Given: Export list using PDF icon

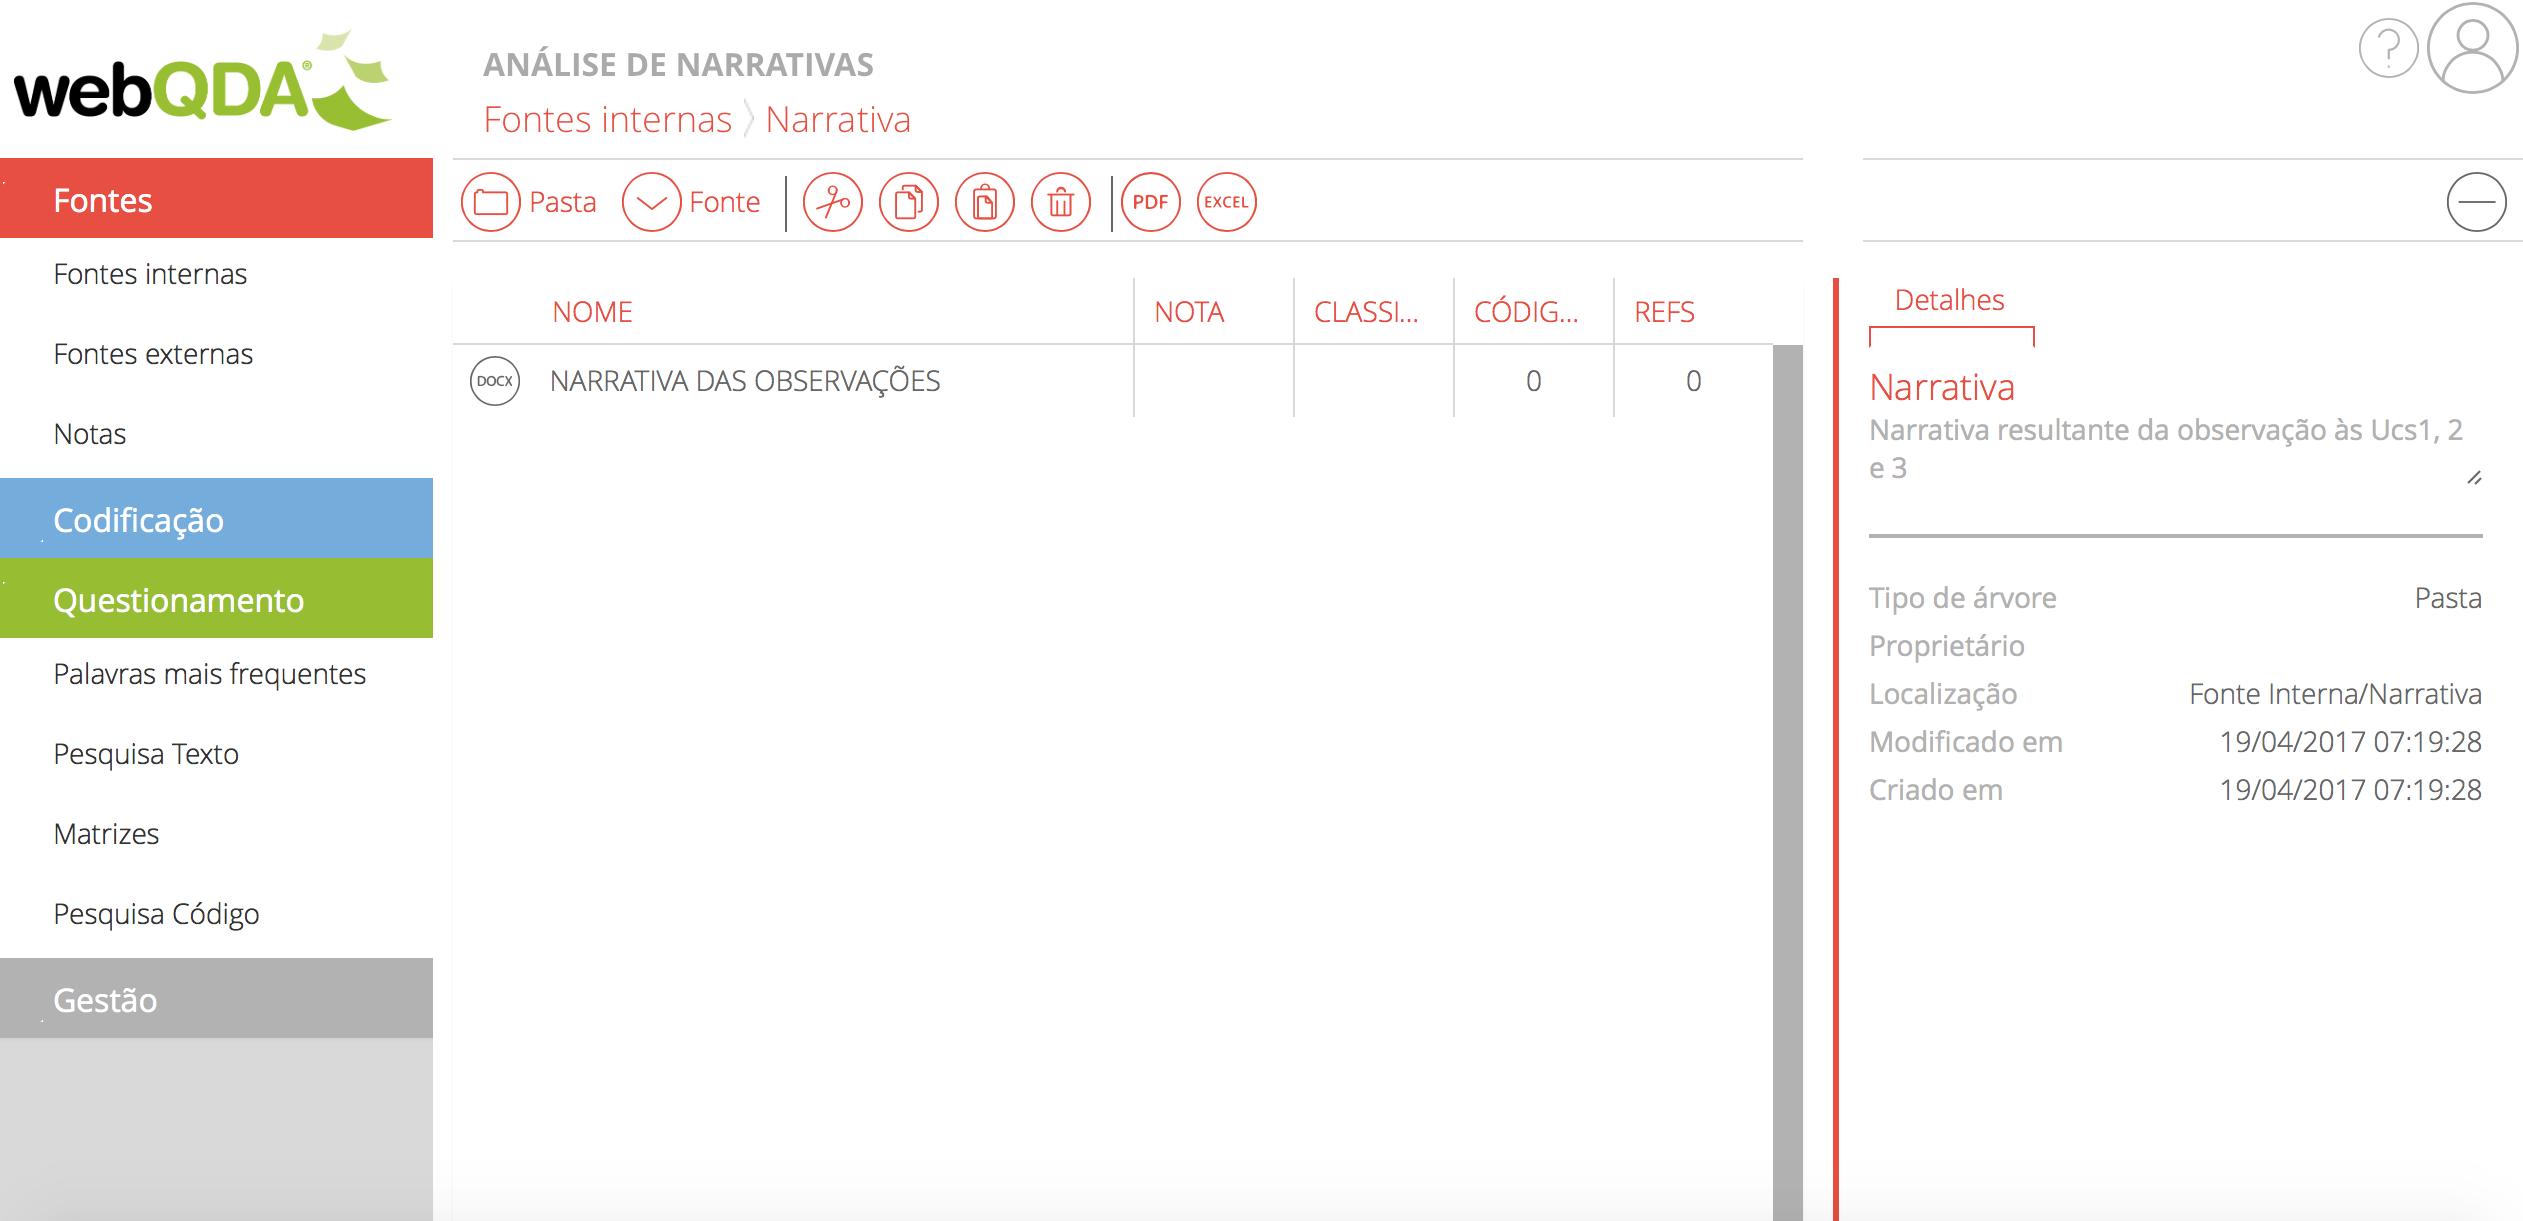Looking at the screenshot, I should (x=1151, y=202).
